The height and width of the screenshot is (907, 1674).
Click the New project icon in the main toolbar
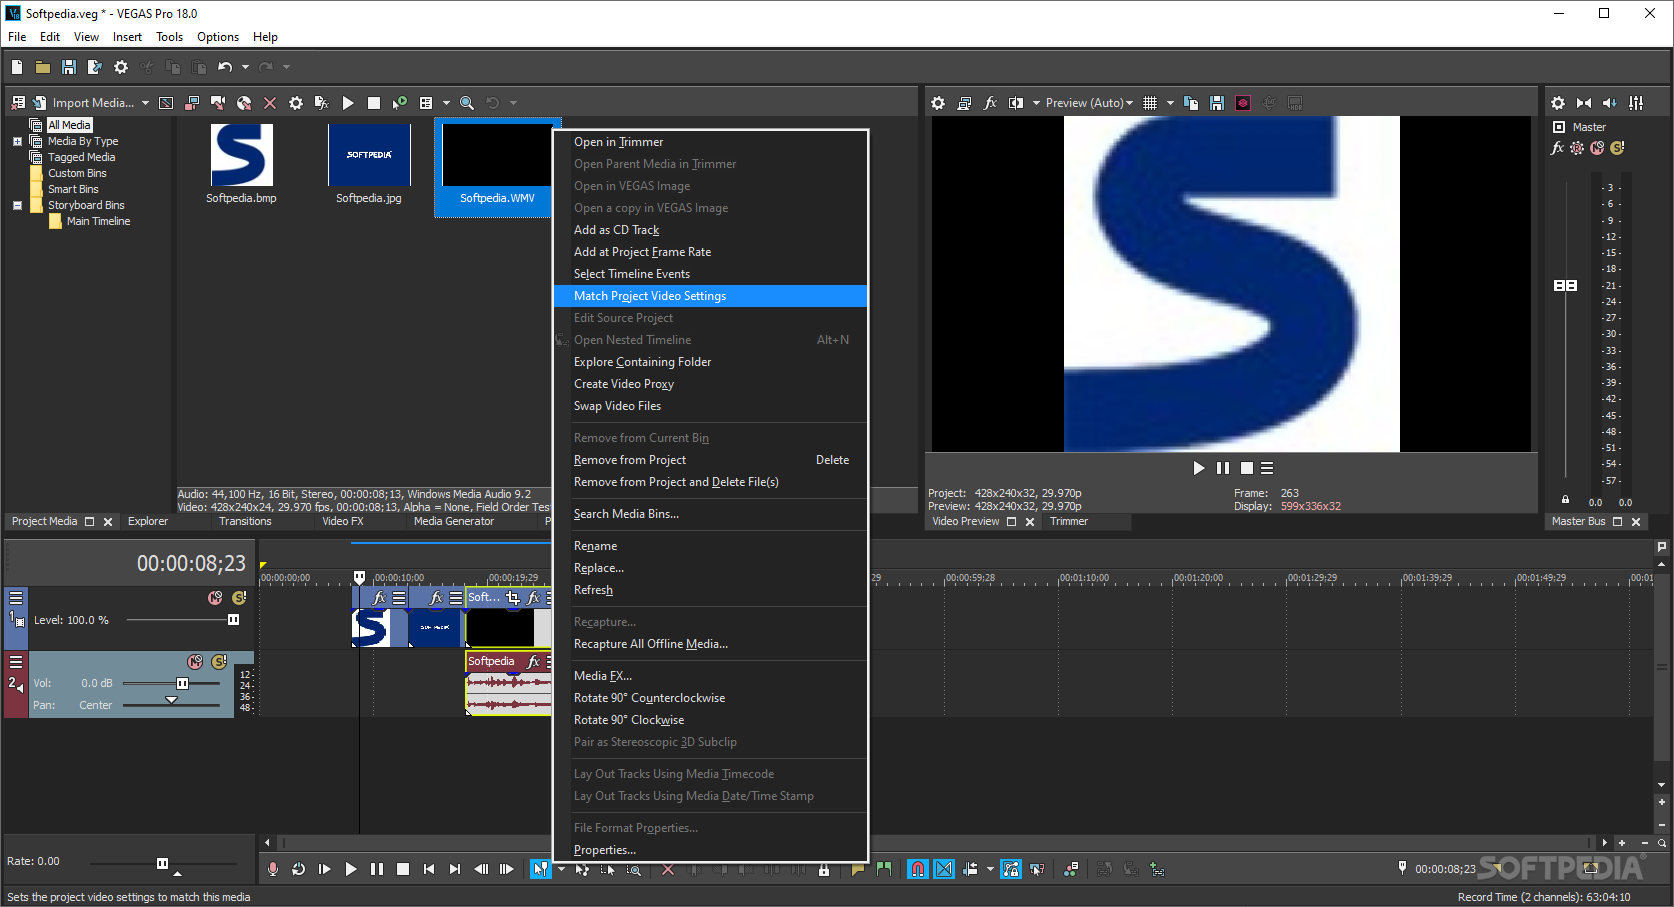17,67
